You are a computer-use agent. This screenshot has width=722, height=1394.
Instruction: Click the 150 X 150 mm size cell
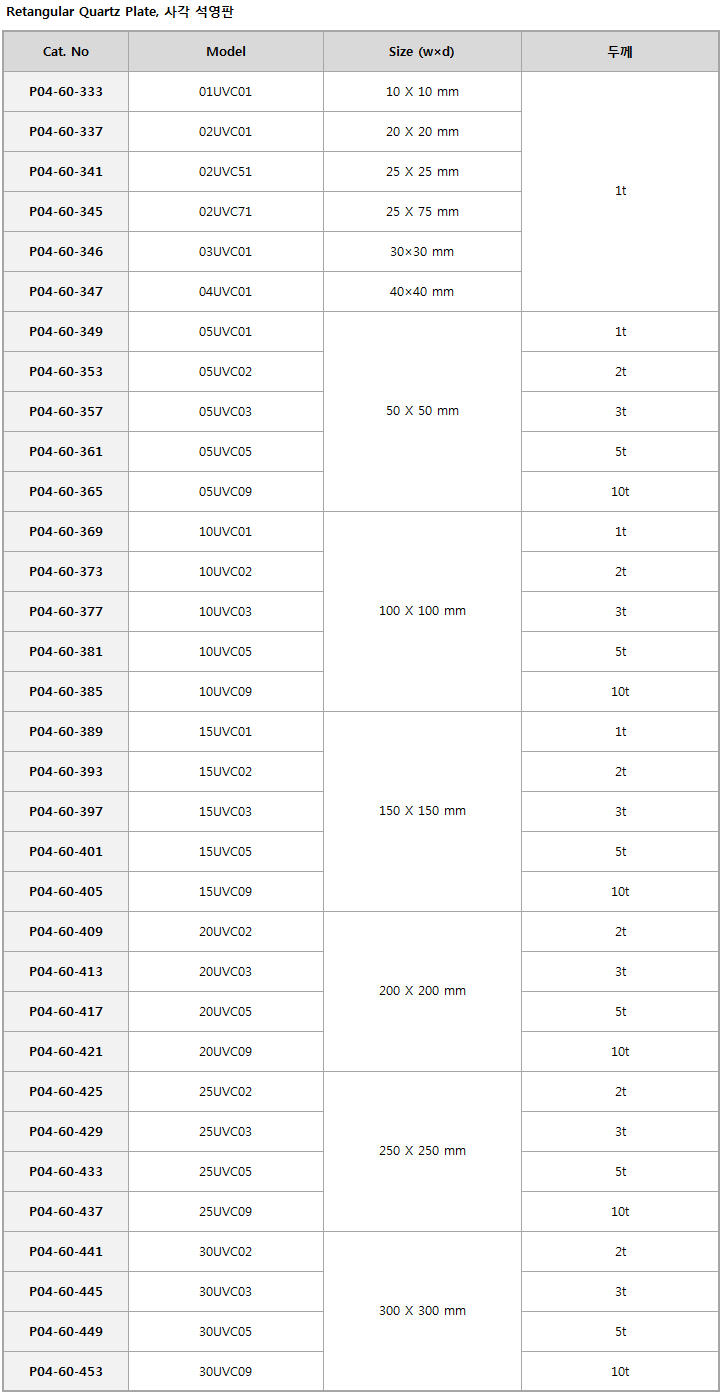pyautogui.click(x=422, y=811)
